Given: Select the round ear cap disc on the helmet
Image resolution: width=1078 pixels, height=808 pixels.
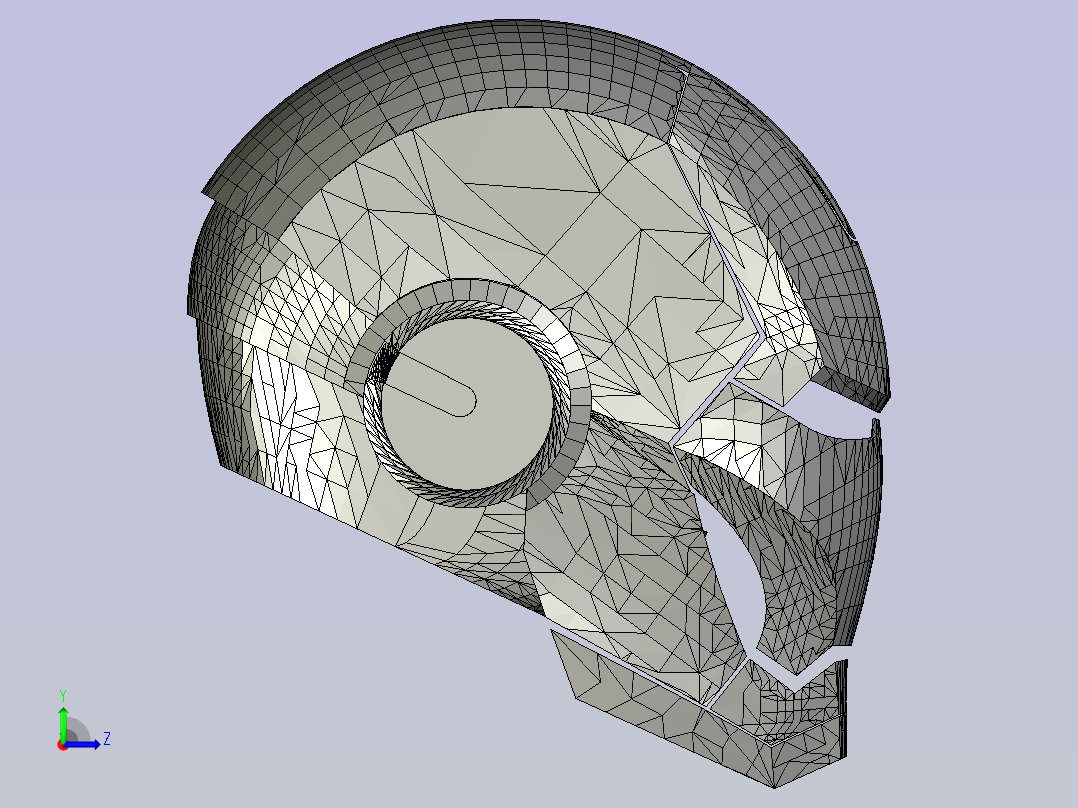Looking at the screenshot, I should click(x=467, y=404).
